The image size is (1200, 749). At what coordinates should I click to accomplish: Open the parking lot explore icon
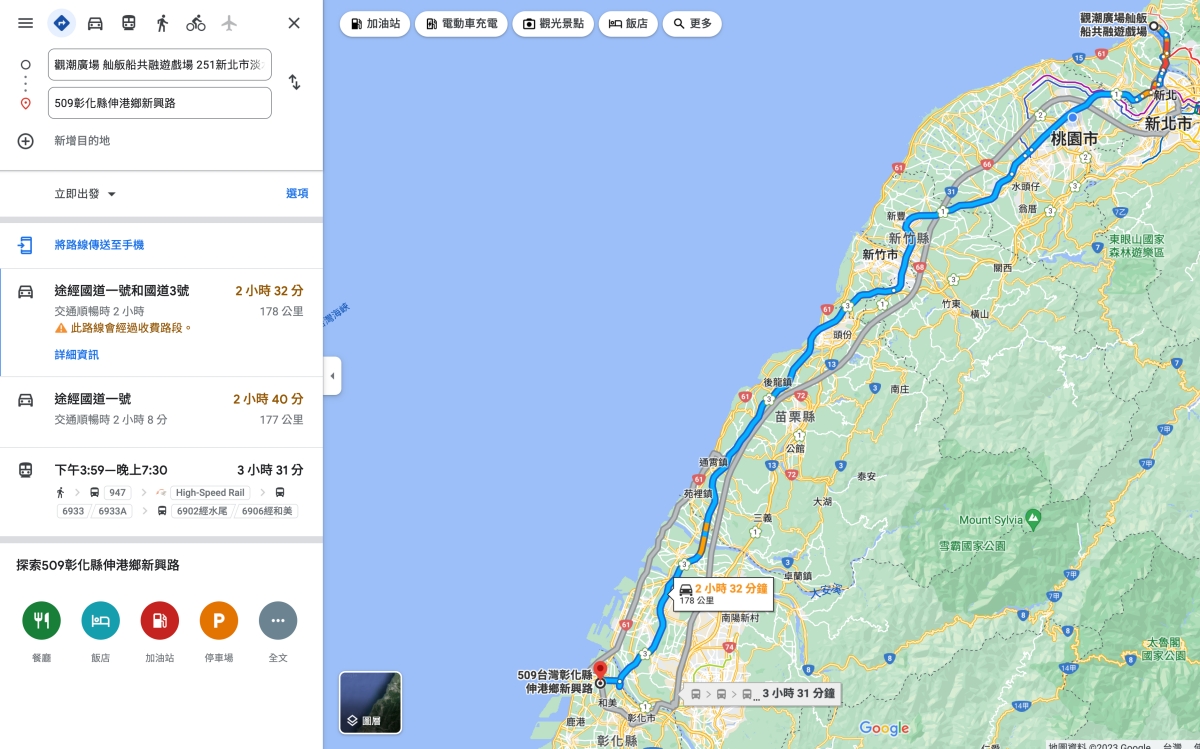(x=219, y=621)
